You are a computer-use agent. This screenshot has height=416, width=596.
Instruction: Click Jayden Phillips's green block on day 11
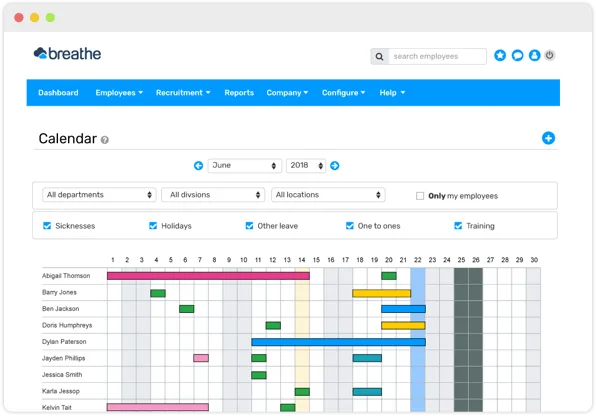pos(259,358)
